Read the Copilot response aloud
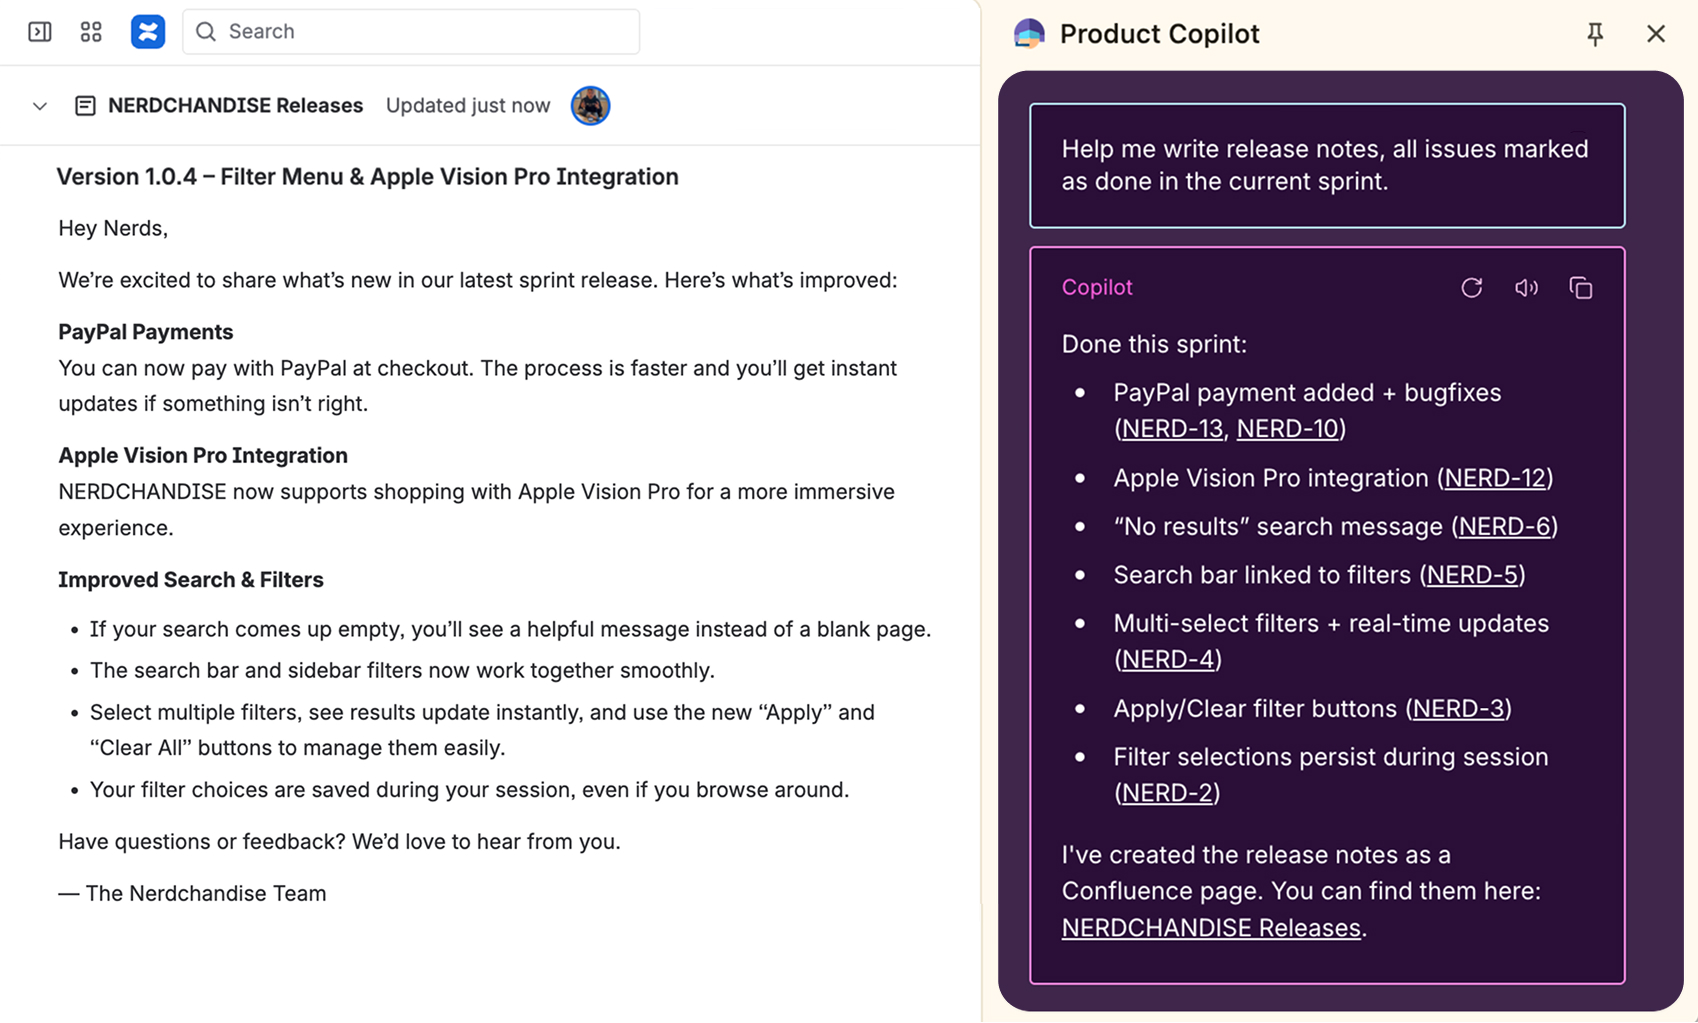Image resolution: width=1698 pixels, height=1023 pixels. (1526, 288)
